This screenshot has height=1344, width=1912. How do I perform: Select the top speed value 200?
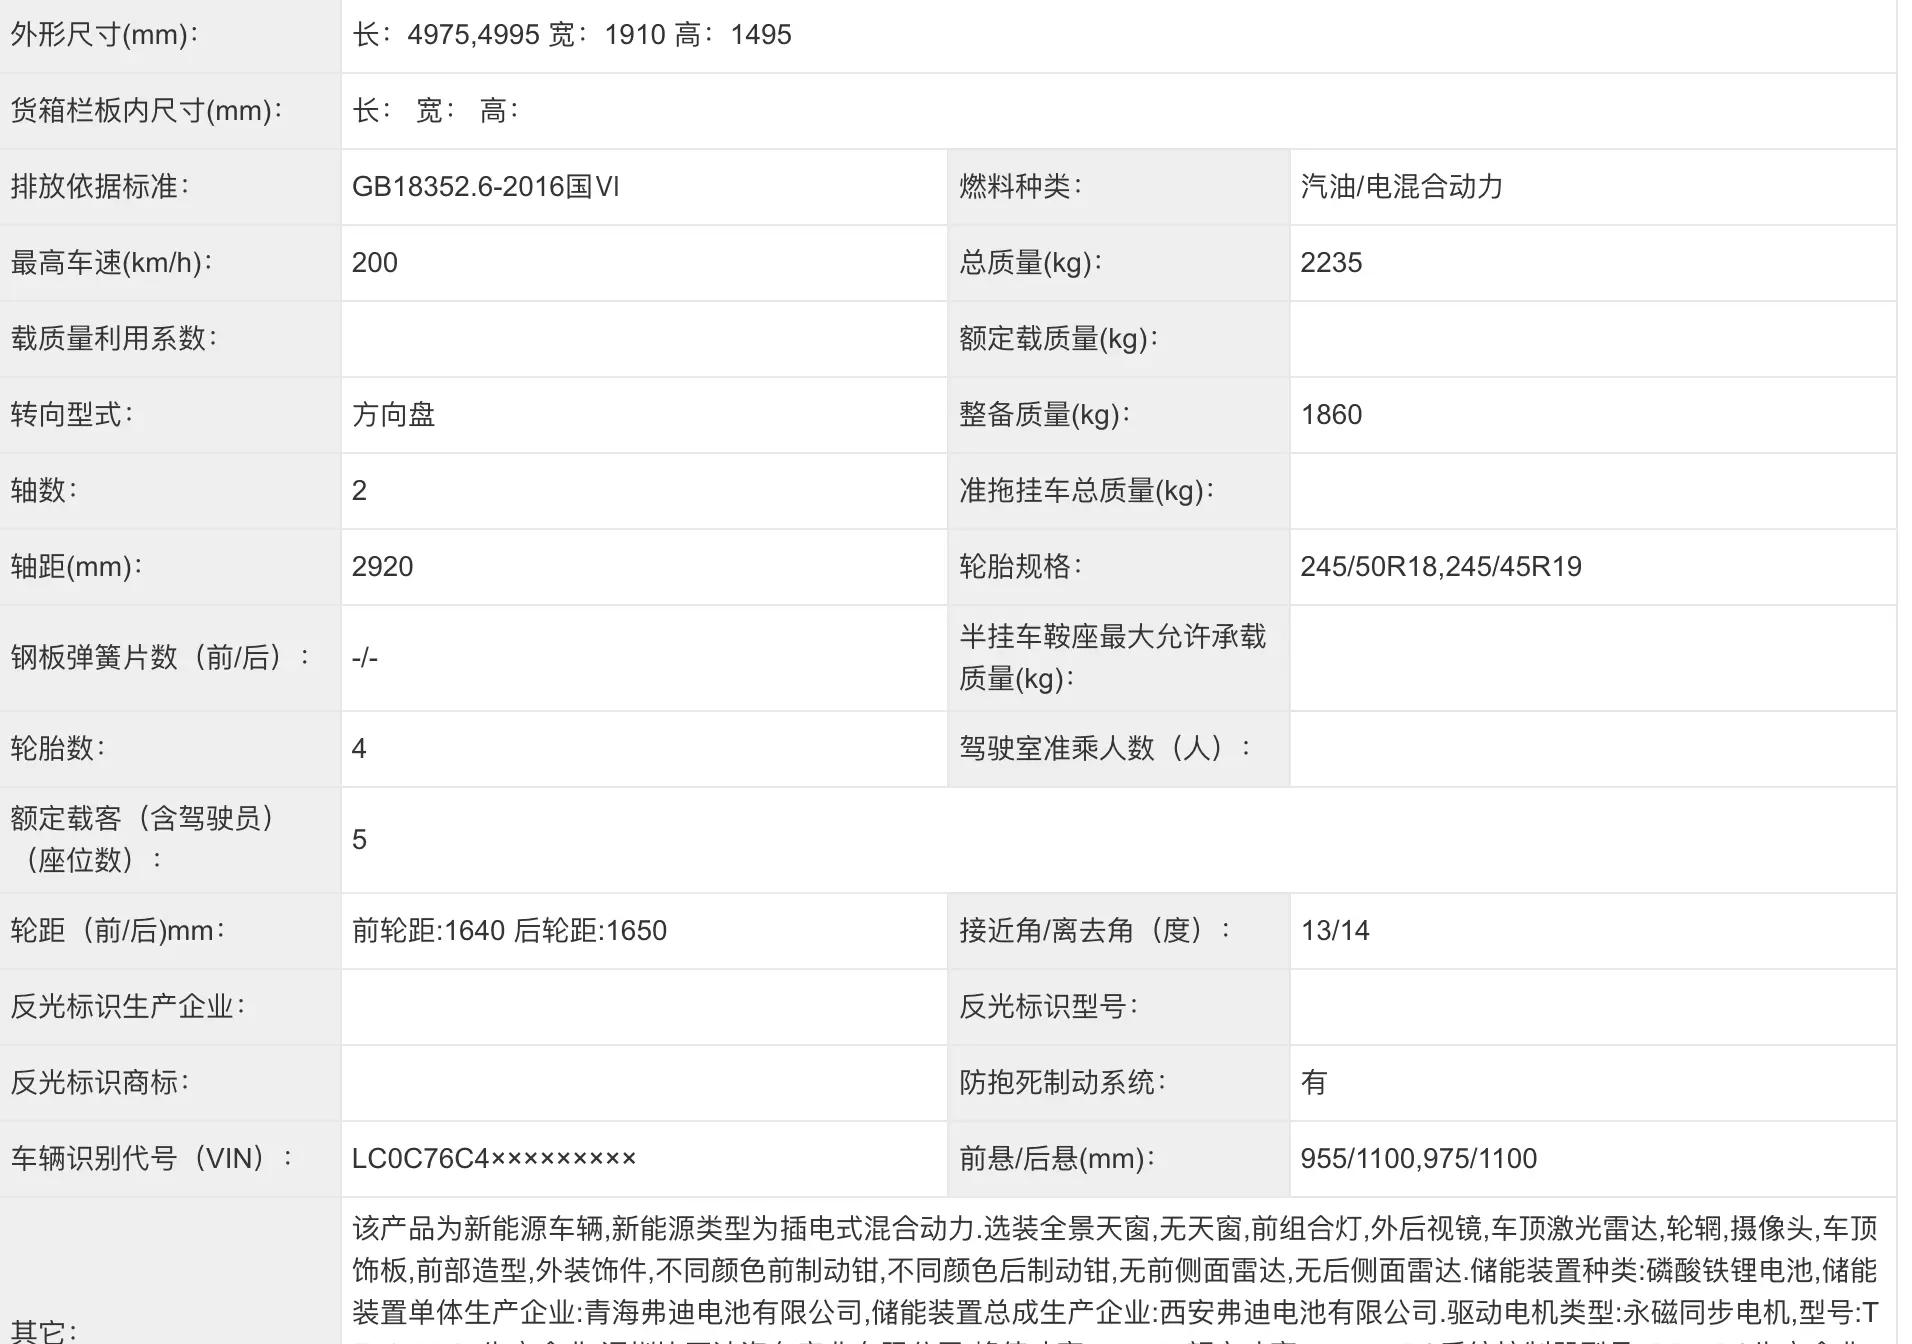[375, 263]
